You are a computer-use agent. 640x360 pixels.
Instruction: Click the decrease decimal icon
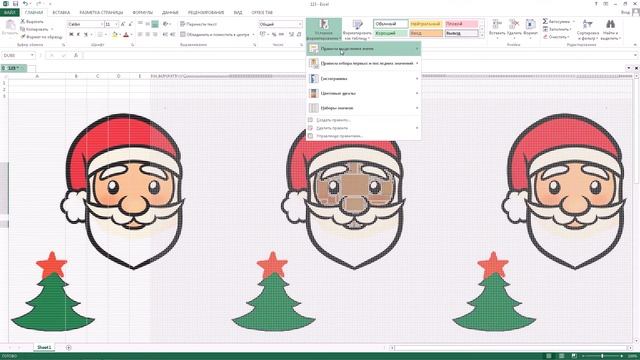click(x=299, y=34)
